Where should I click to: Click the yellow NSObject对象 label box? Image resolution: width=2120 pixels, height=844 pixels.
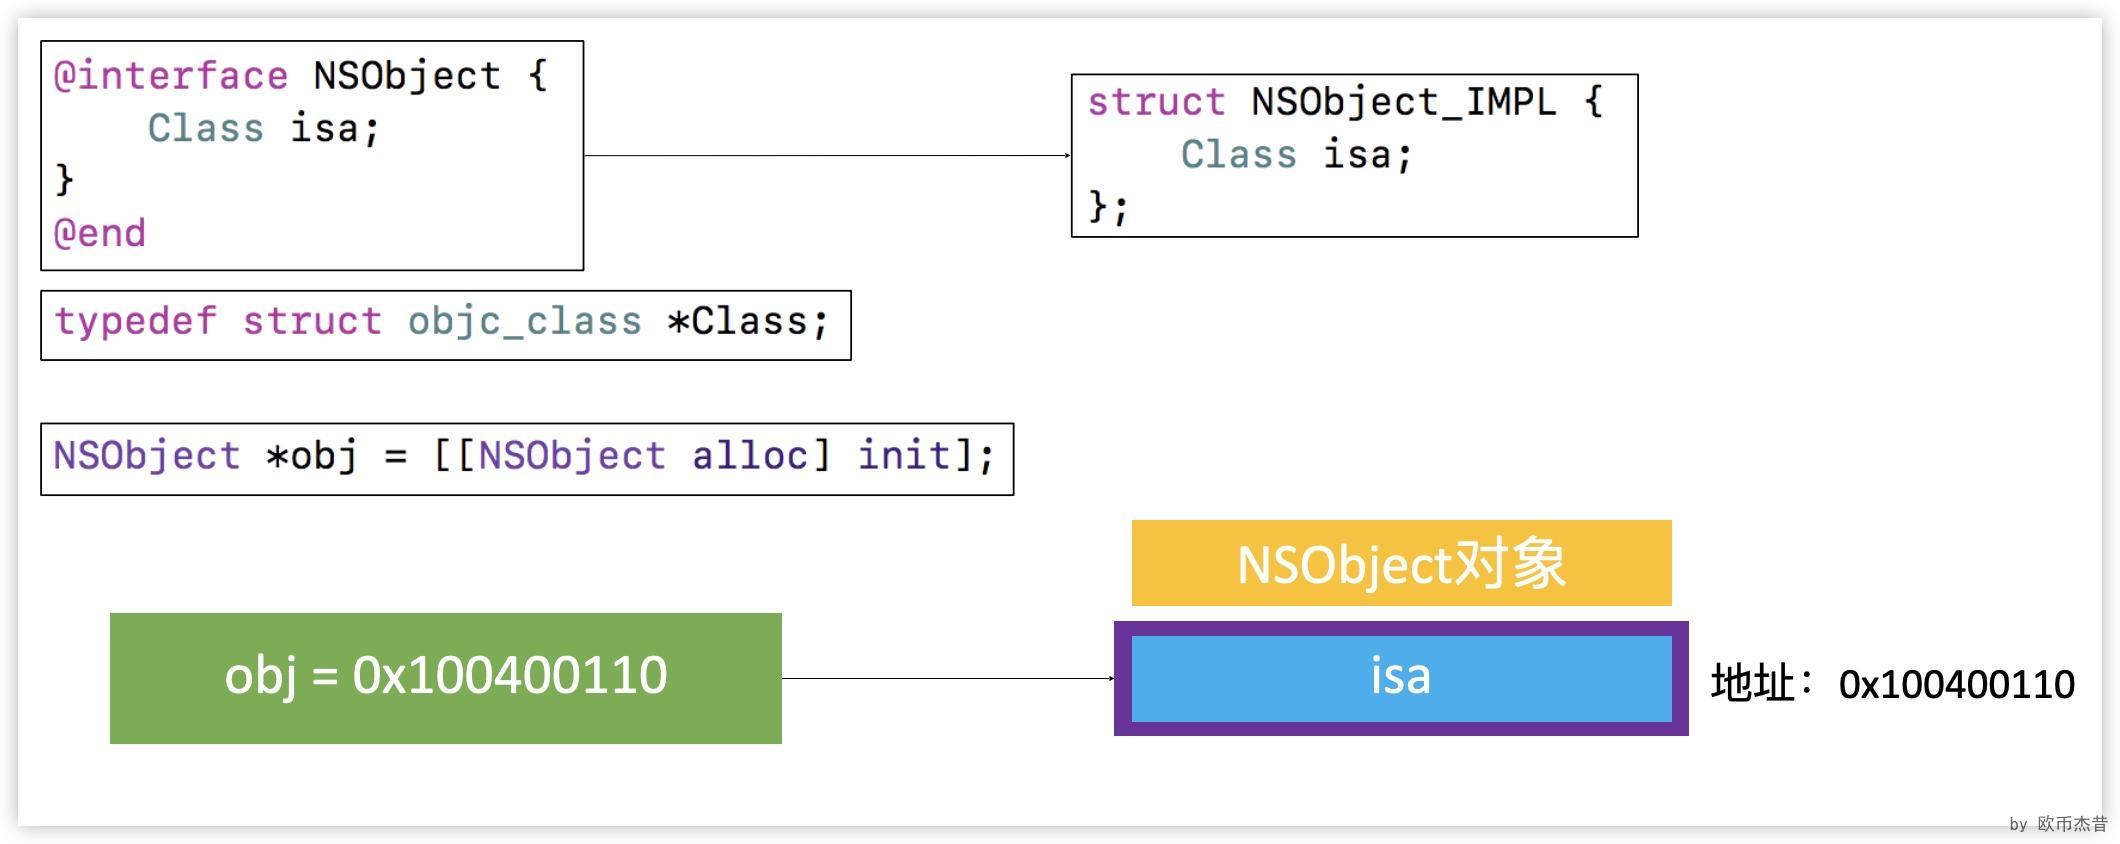tap(1400, 563)
